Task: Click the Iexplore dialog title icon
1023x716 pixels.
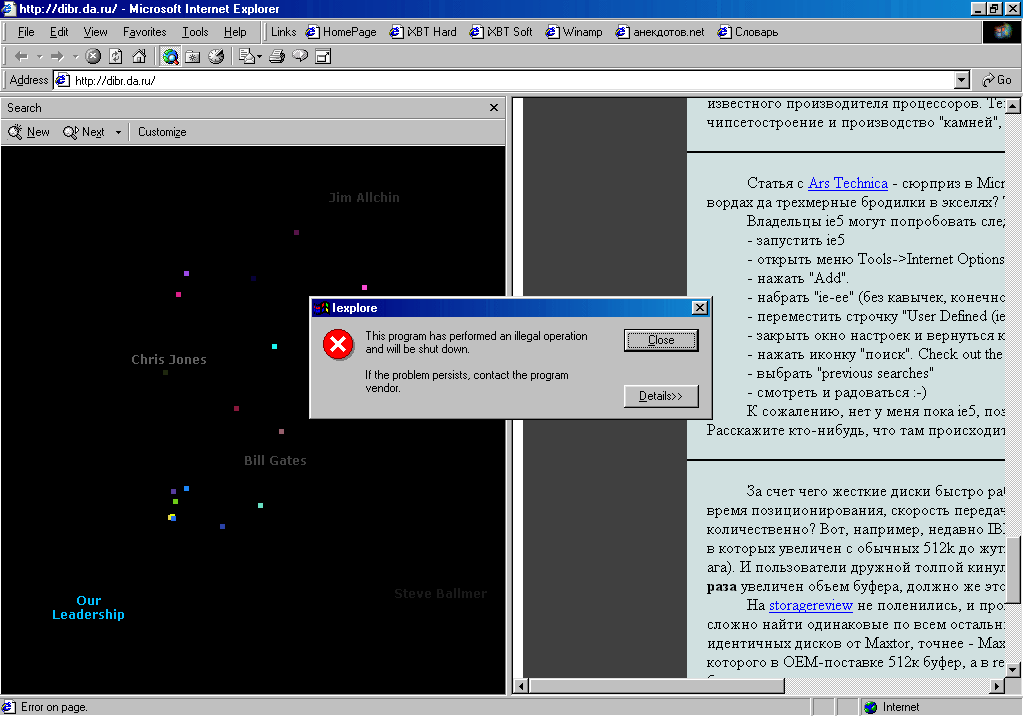Action: [x=321, y=307]
